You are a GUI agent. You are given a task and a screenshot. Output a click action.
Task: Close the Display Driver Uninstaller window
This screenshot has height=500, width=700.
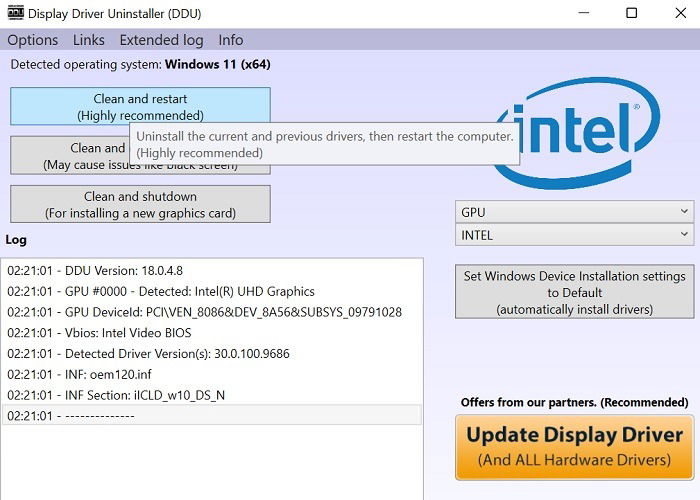(x=680, y=13)
